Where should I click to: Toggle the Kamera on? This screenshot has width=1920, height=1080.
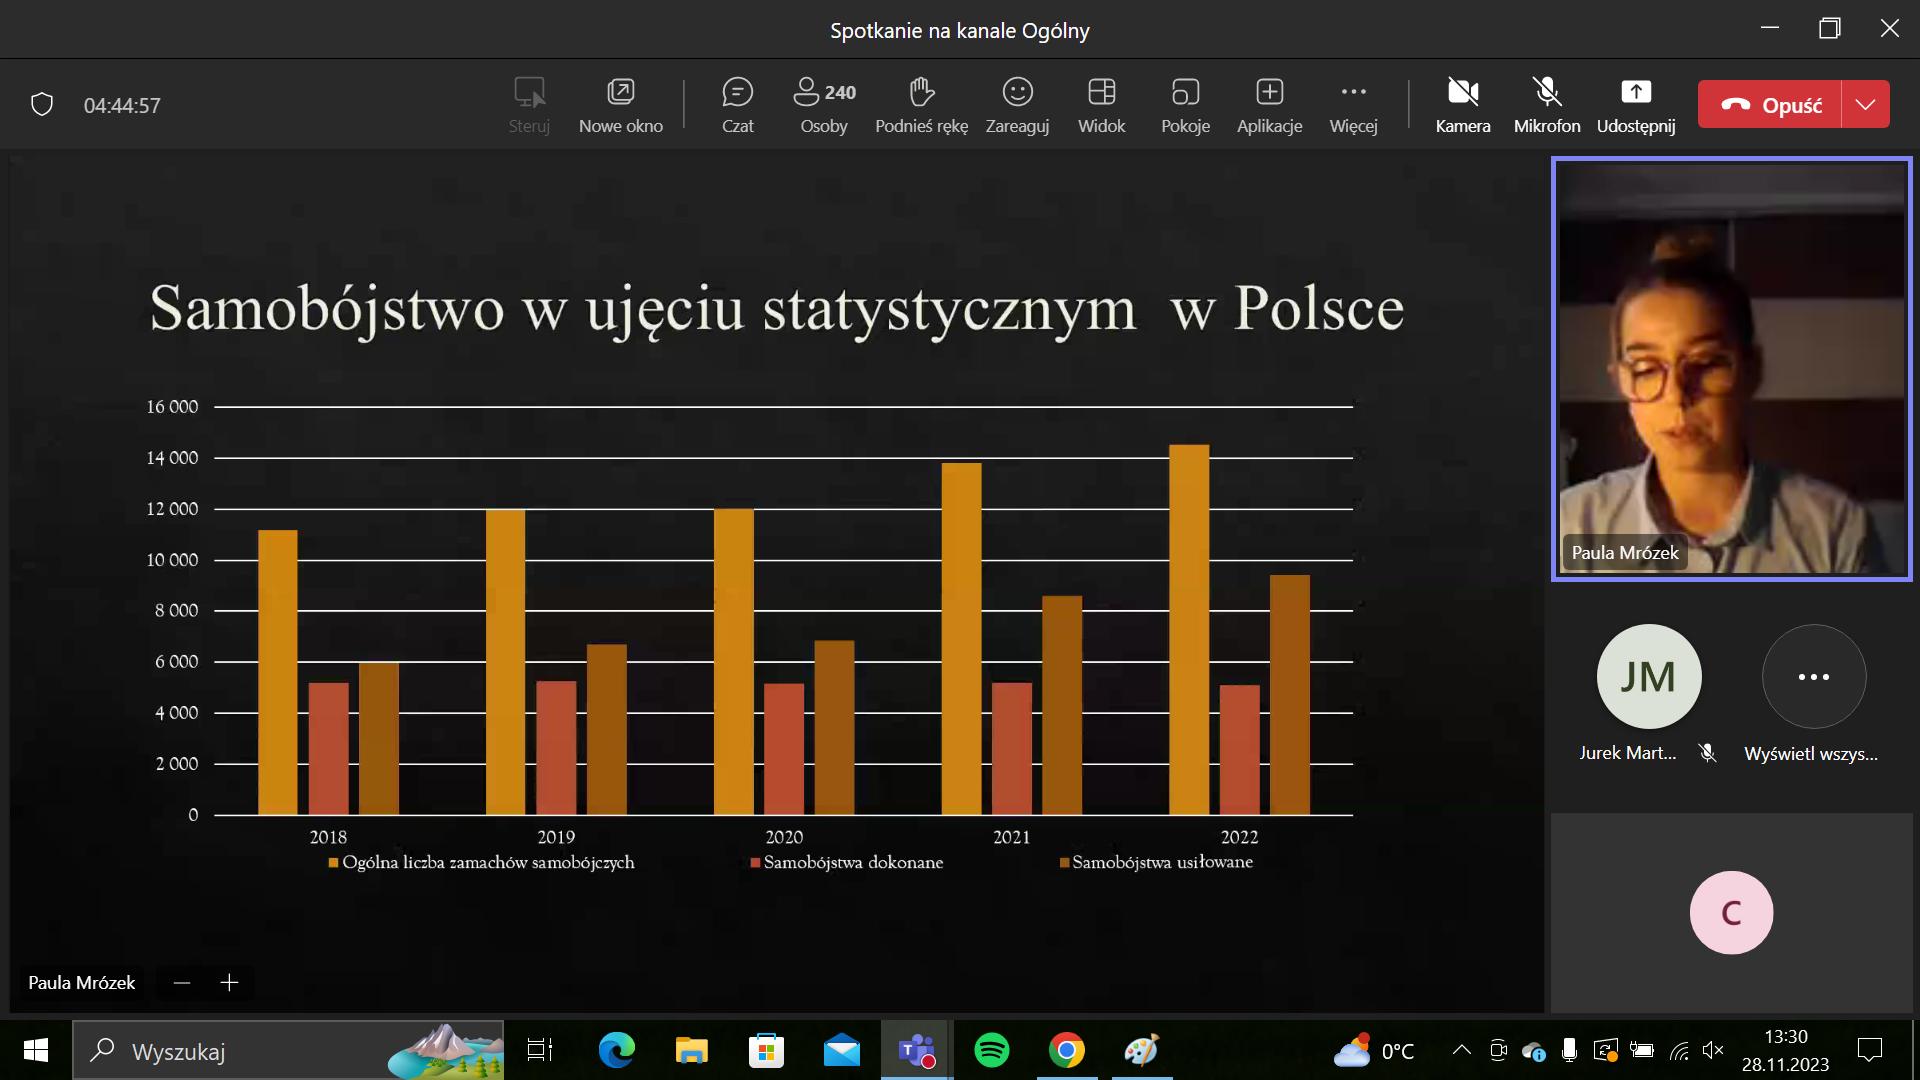(x=1463, y=104)
